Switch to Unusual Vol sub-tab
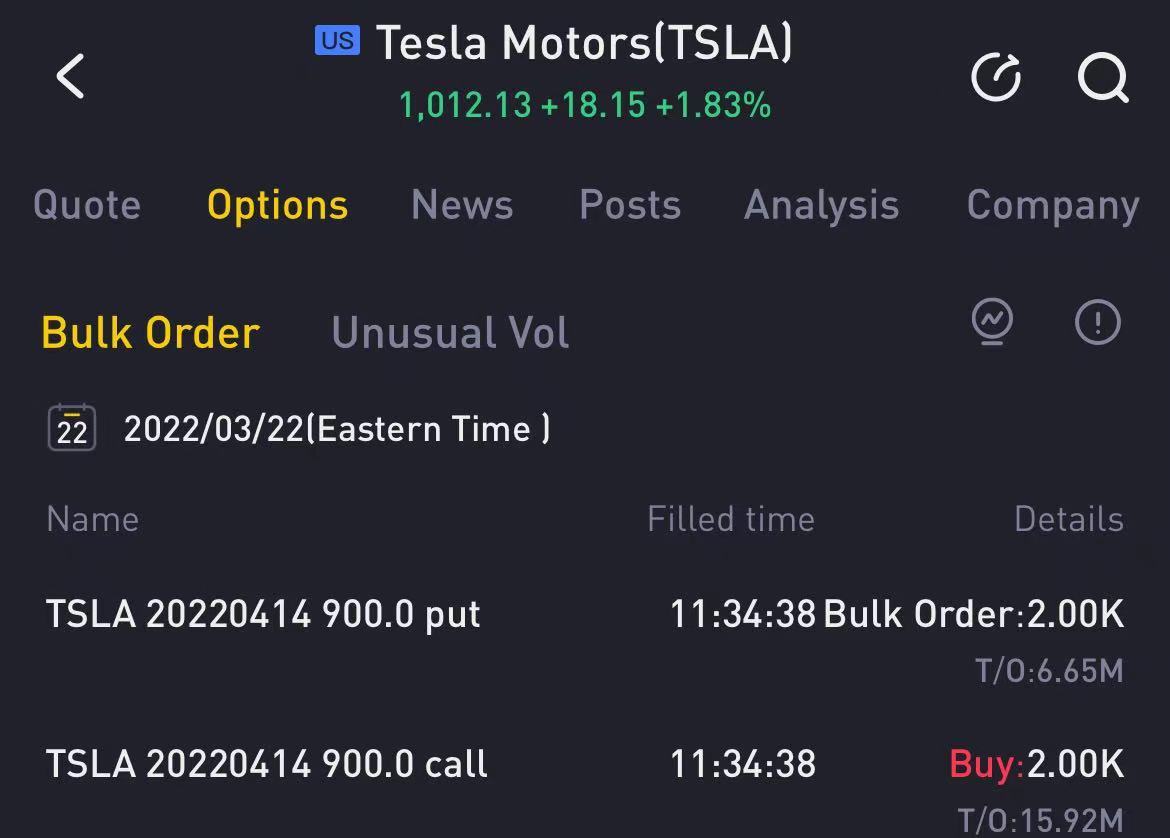 [450, 333]
